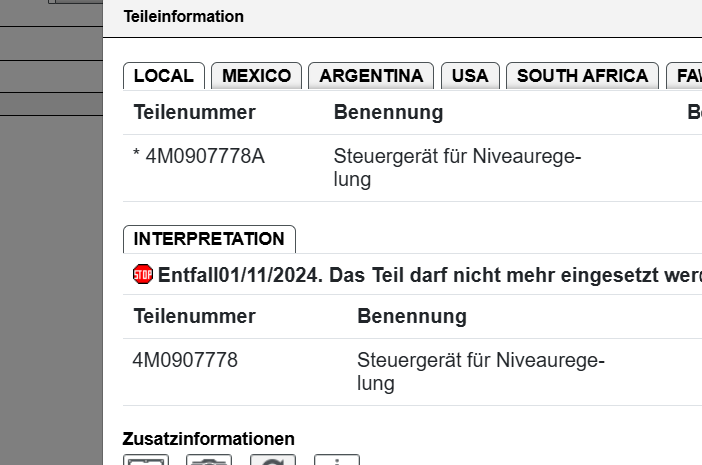Click the Benennung header in LOCAL table
The width and height of the screenshot is (702, 465).
pyautogui.click(x=388, y=113)
